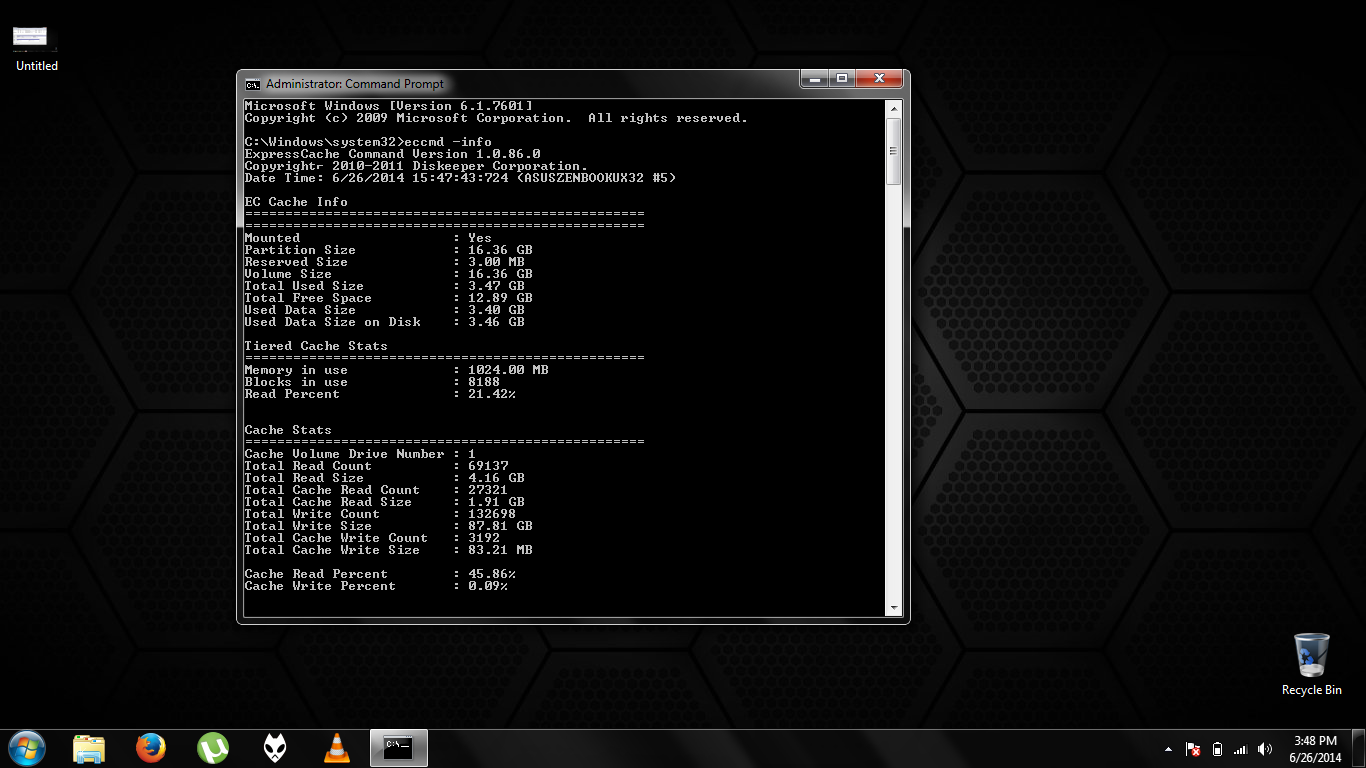Click 'Blocks in use' 8188 line
The width and height of the screenshot is (1366, 768).
coord(372,382)
